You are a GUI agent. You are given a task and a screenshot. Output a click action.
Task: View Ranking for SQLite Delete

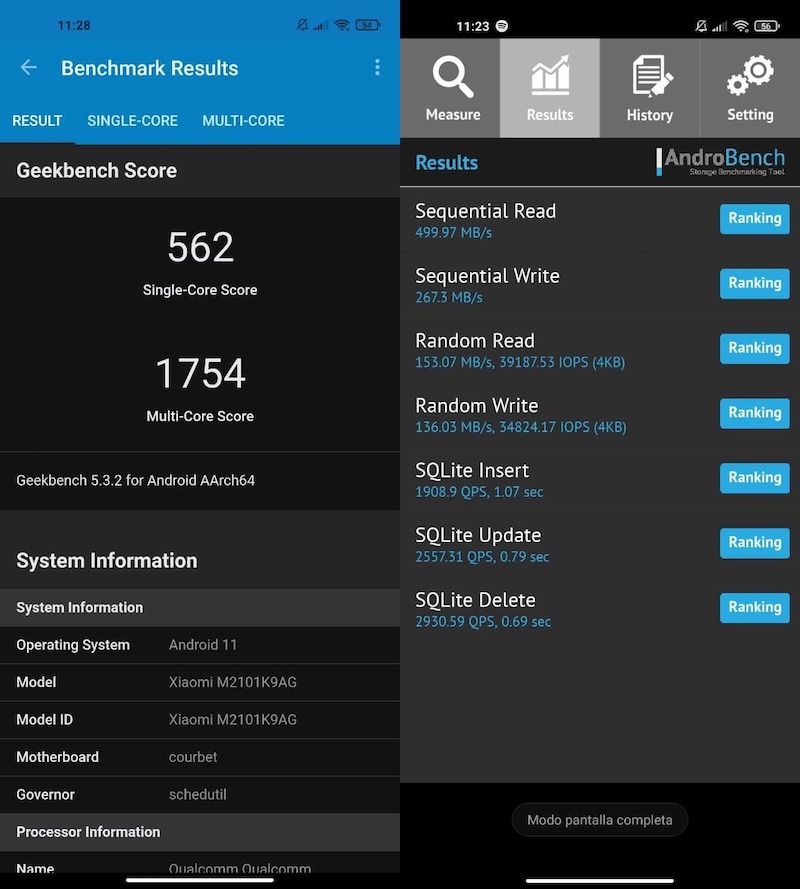(754, 608)
